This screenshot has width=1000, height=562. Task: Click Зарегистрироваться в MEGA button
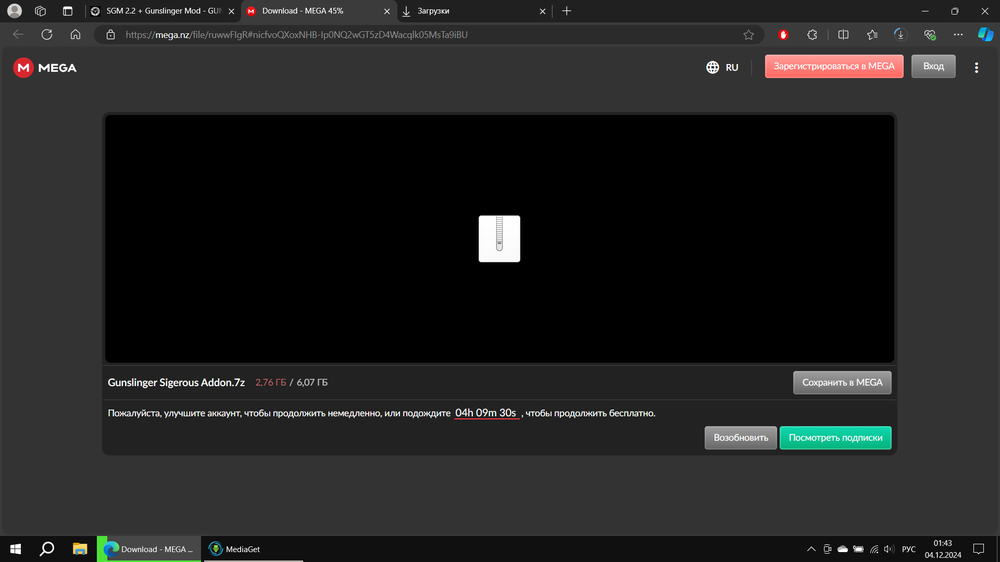coord(834,66)
